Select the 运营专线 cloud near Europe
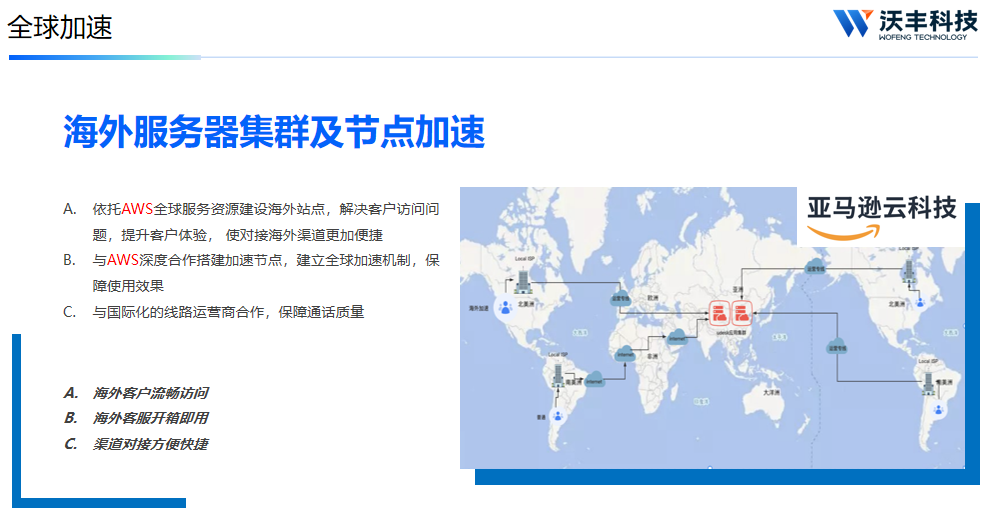Viewport: 990px width, 517px height. (x=619, y=297)
